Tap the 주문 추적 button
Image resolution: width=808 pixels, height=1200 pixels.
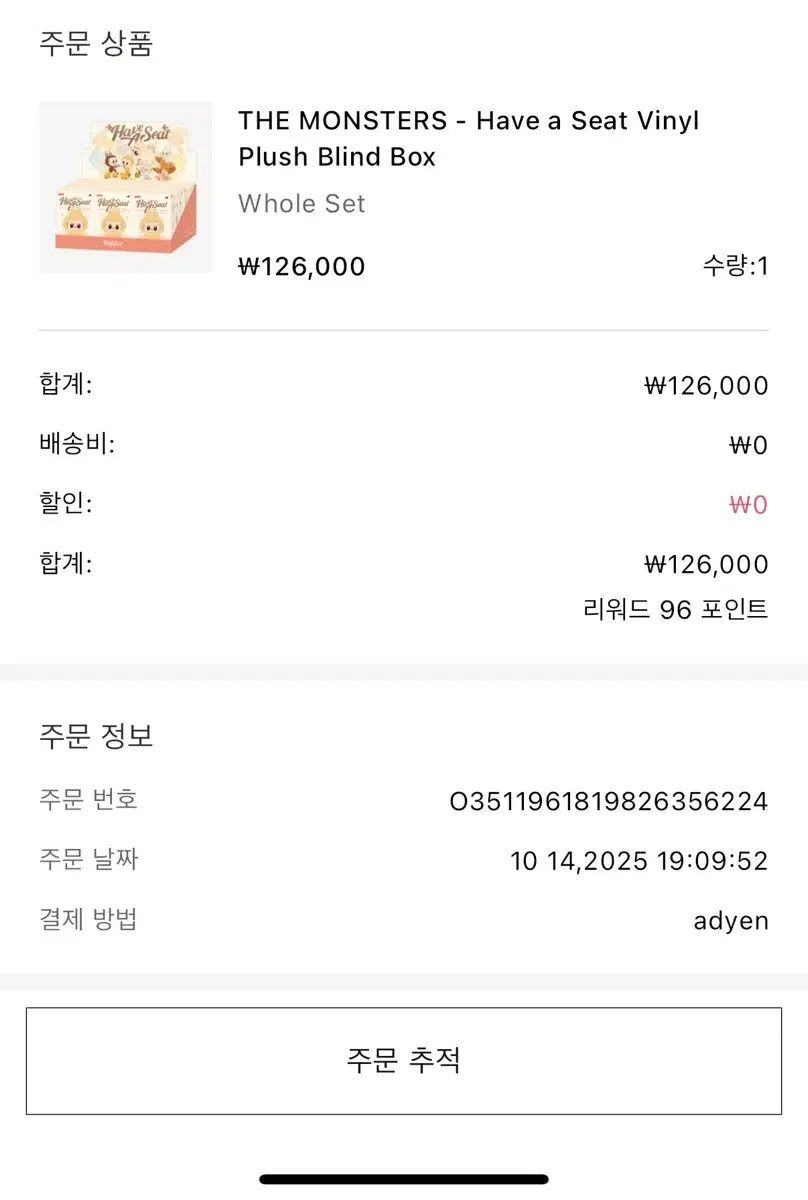click(x=404, y=1061)
